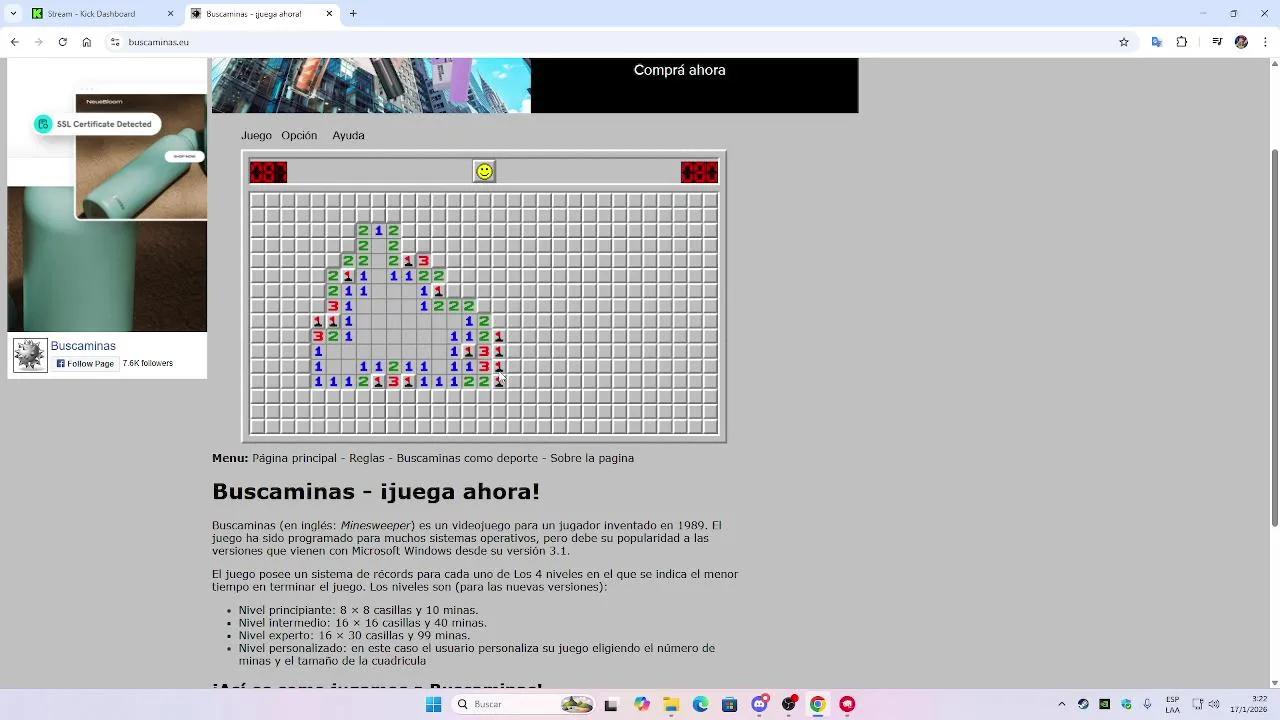Viewport: 1280px width, 720px height.
Task: Open Task View from the taskbar
Action: 611,704
